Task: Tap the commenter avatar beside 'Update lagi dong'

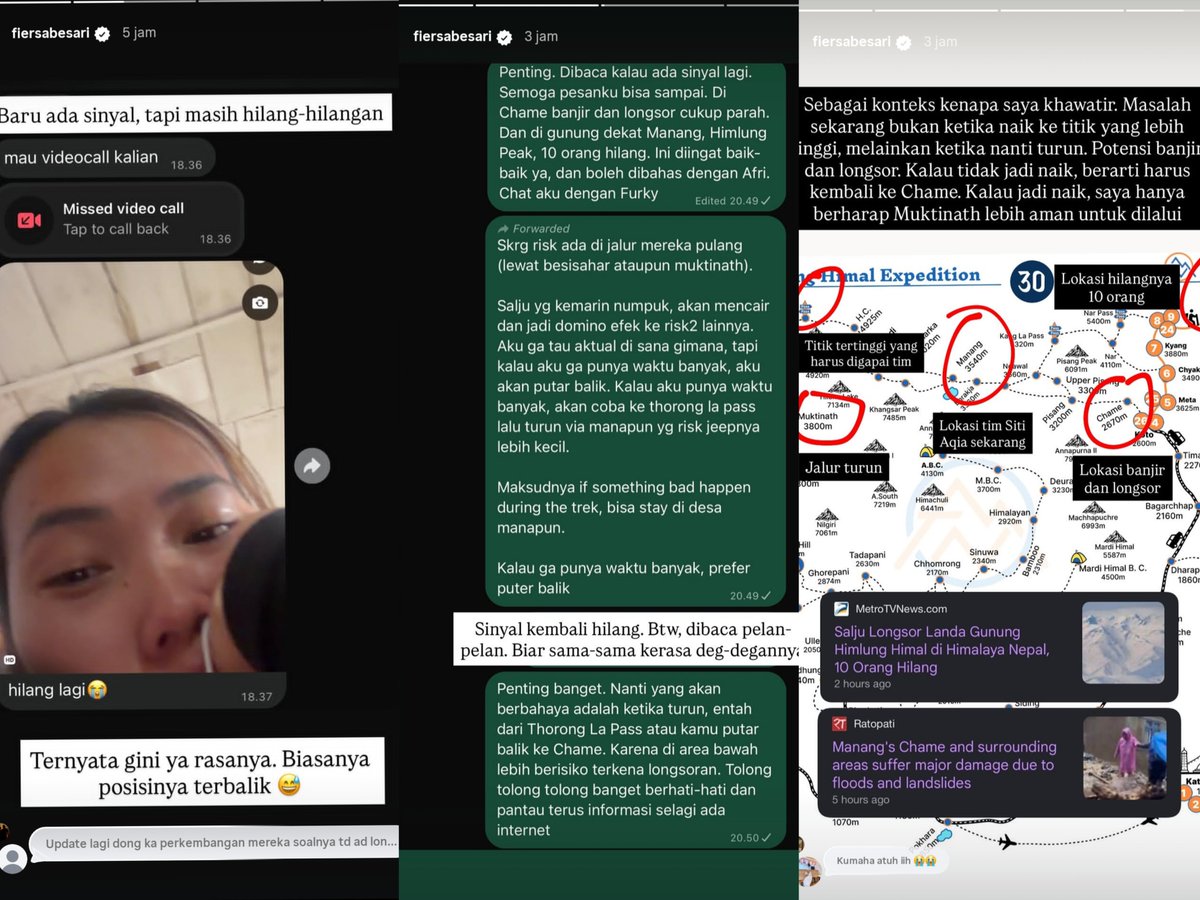Action: pos(13,858)
